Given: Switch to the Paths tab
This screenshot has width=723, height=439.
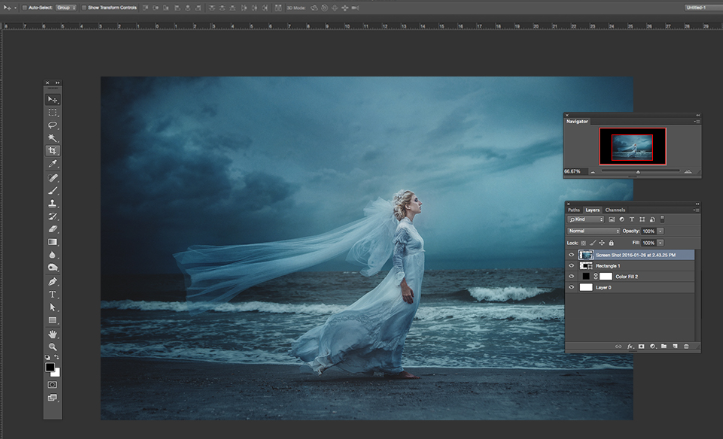Looking at the screenshot, I should 573,209.
